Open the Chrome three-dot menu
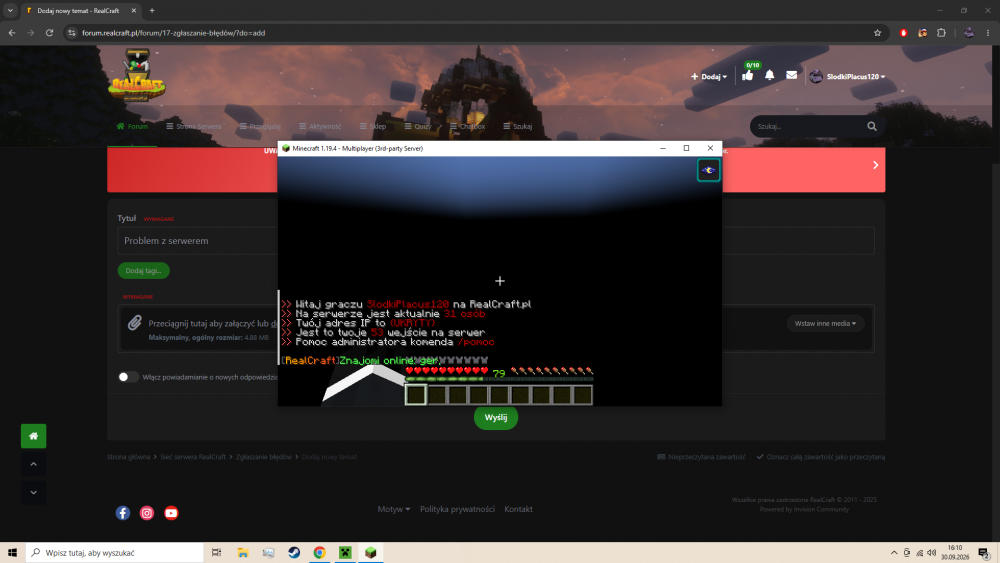The height and width of the screenshot is (563, 1000). click(x=988, y=33)
